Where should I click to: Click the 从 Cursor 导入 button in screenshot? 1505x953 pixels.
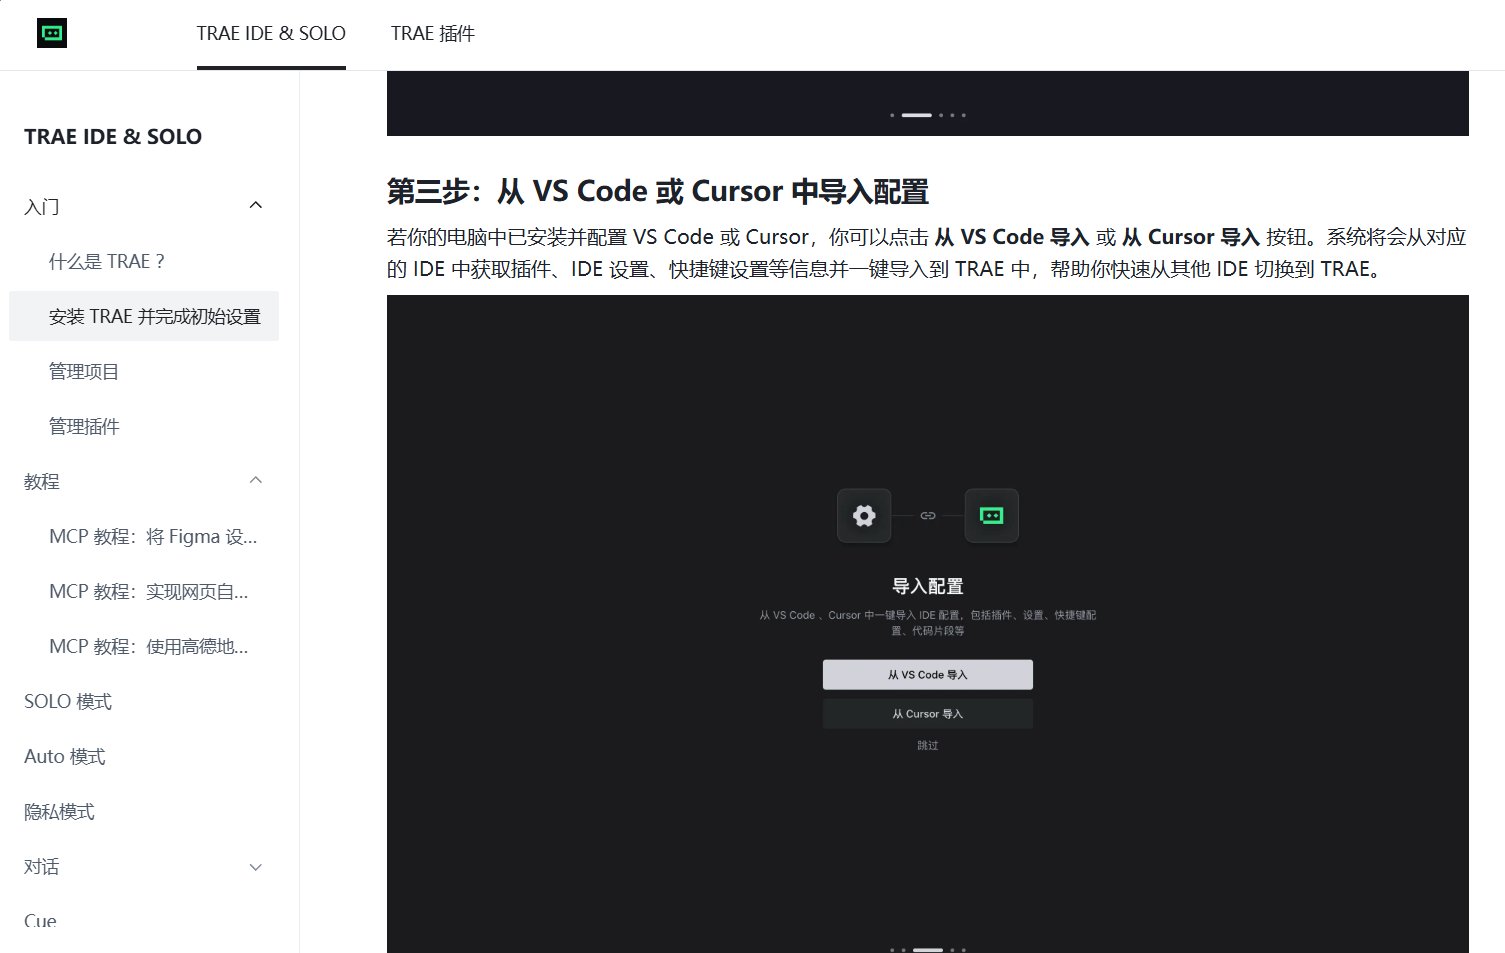[928, 714]
